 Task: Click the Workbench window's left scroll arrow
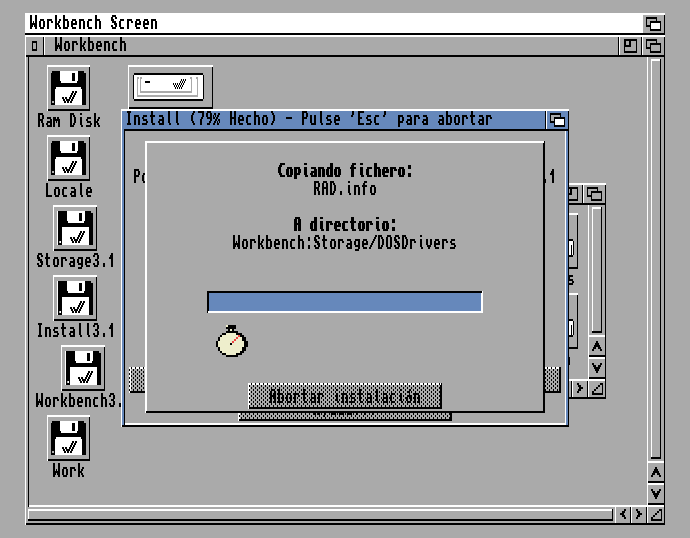(x=624, y=515)
